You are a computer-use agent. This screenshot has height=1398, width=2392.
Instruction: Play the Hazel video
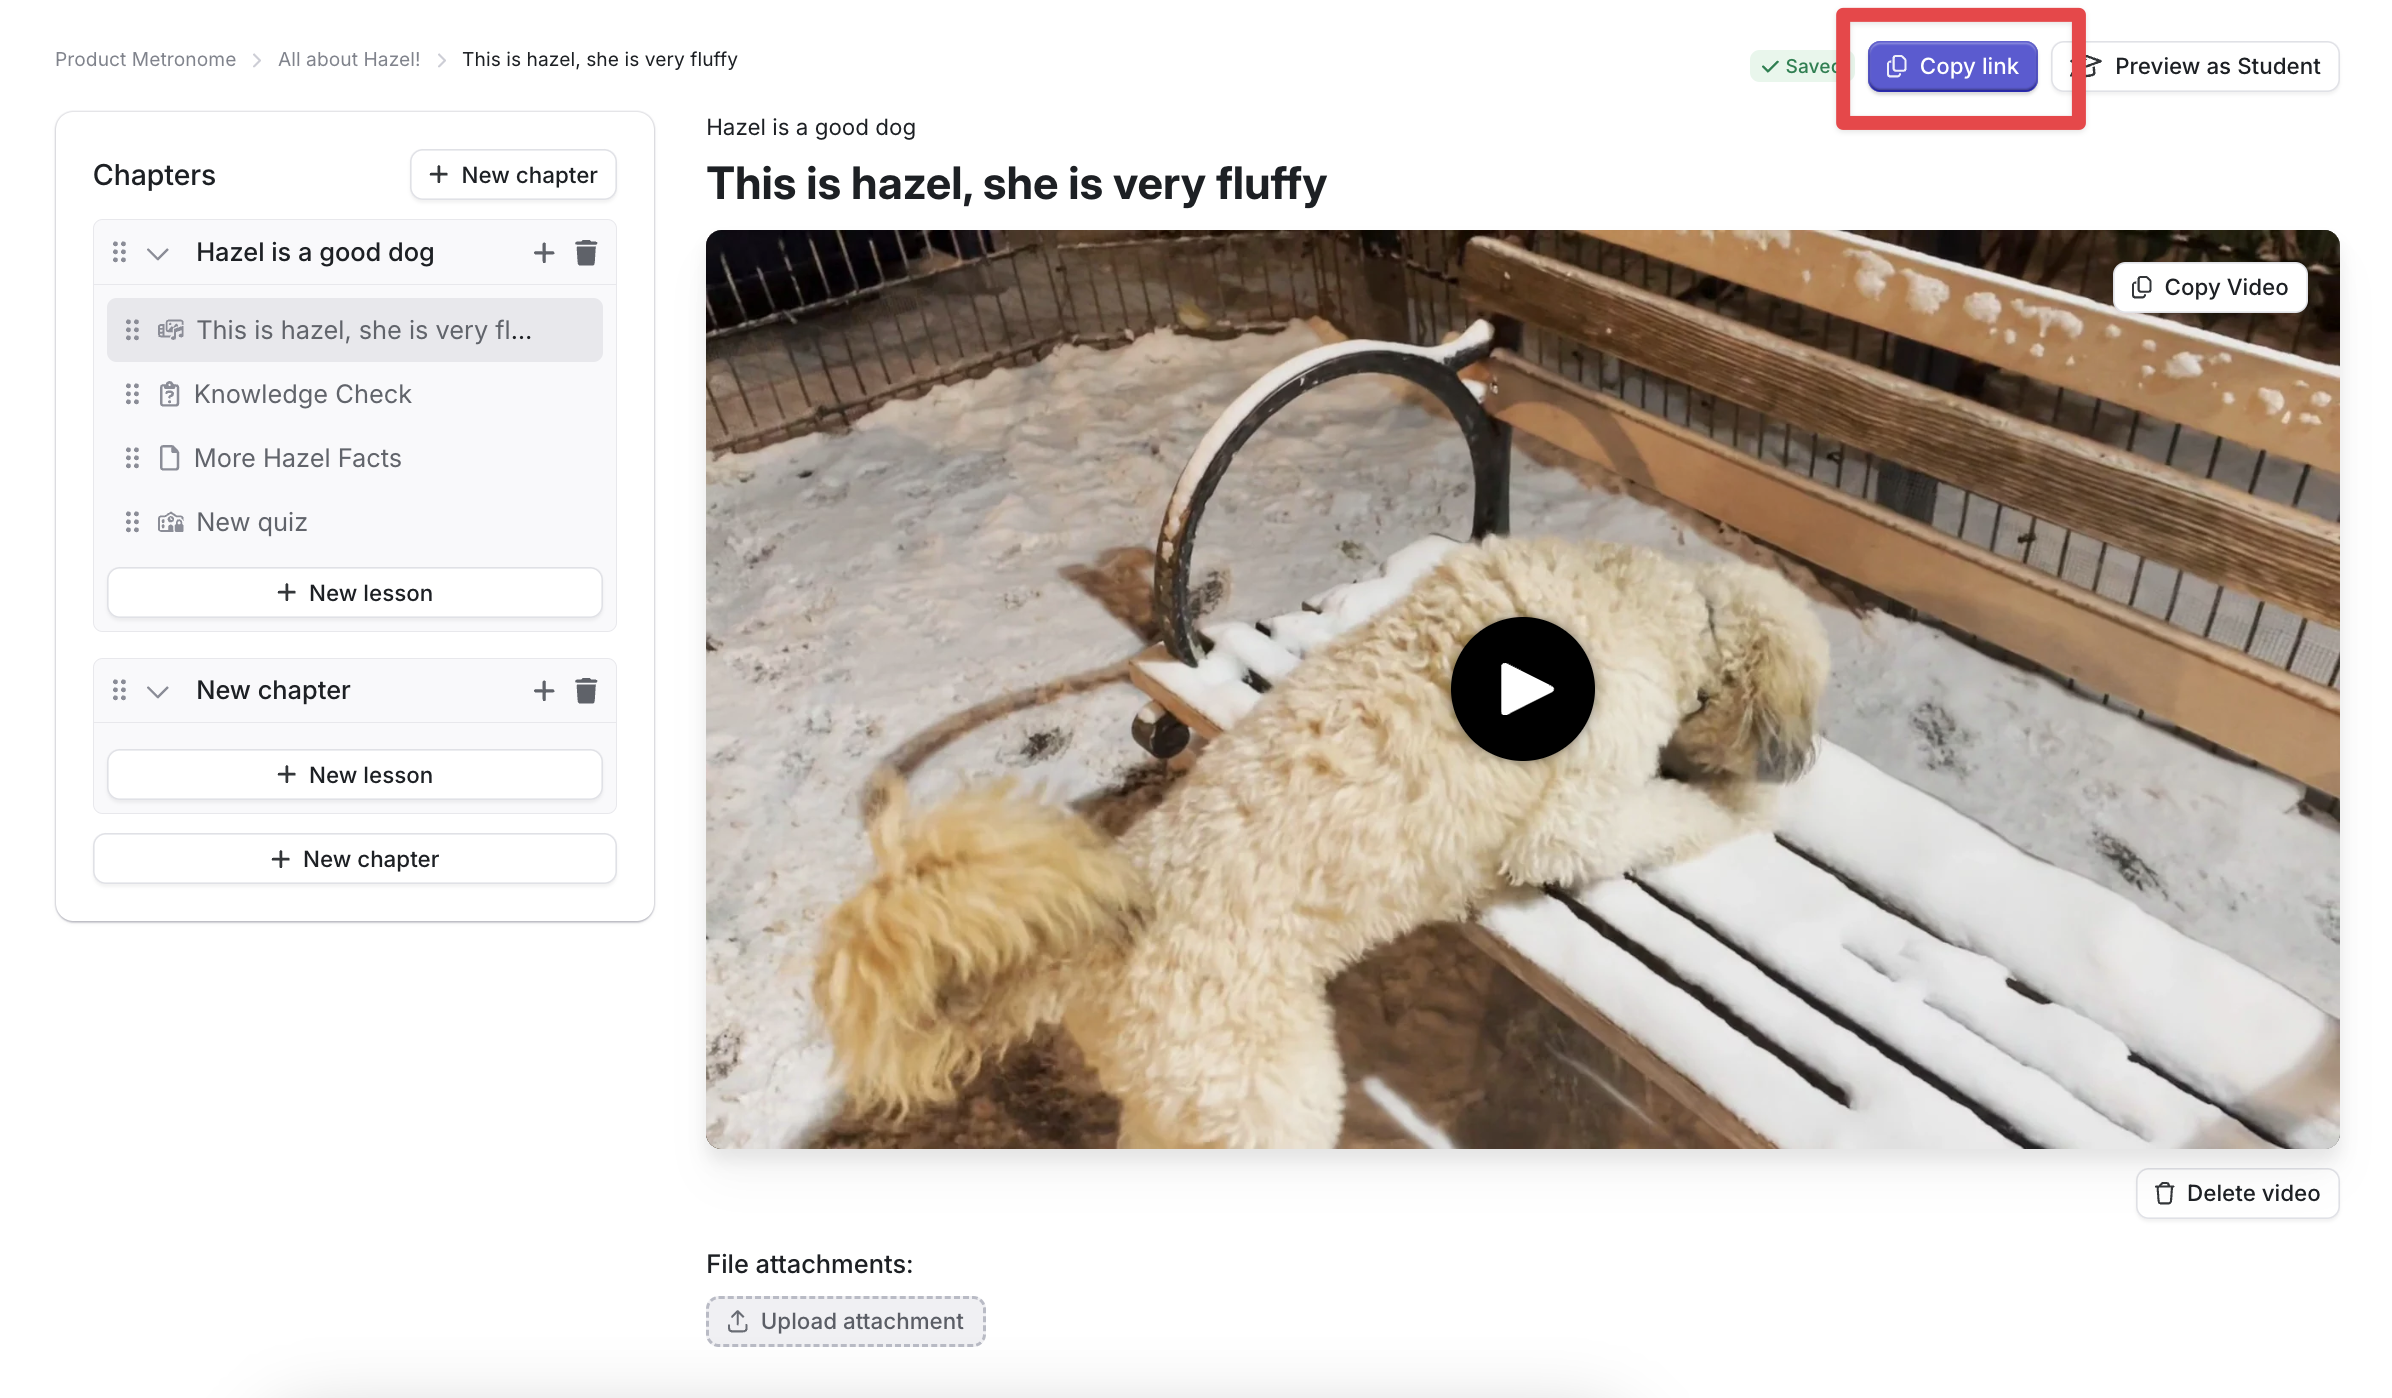1522,689
